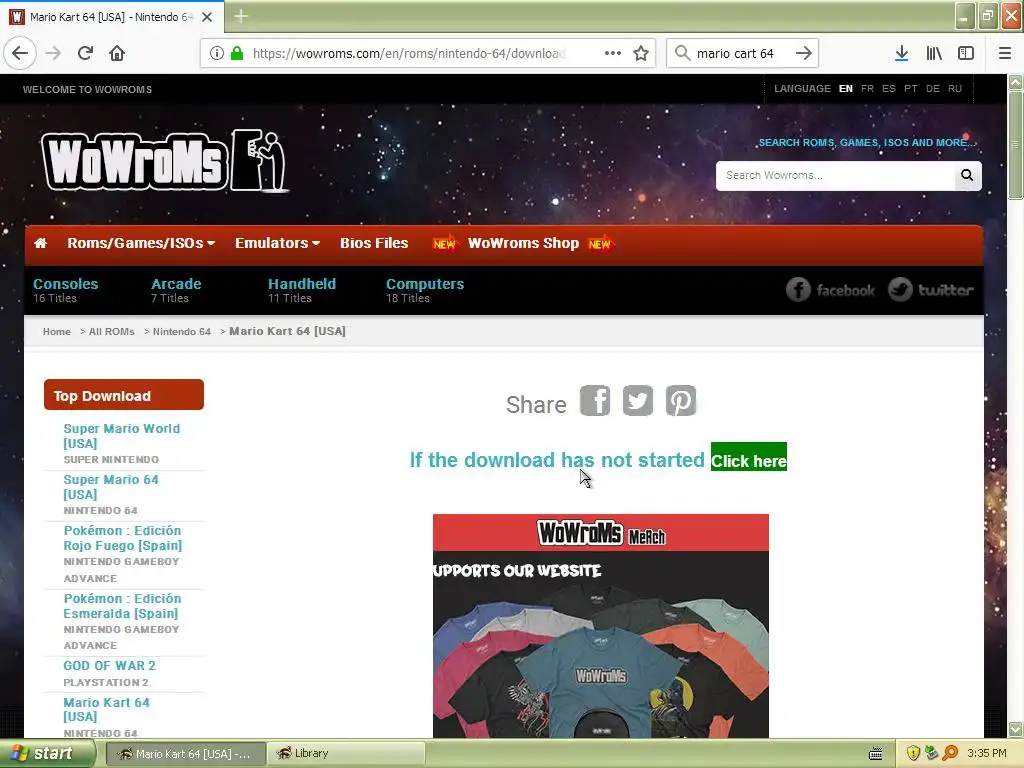
Task: Share on Twitter via the Share icon
Action: [x=638, y=400]
